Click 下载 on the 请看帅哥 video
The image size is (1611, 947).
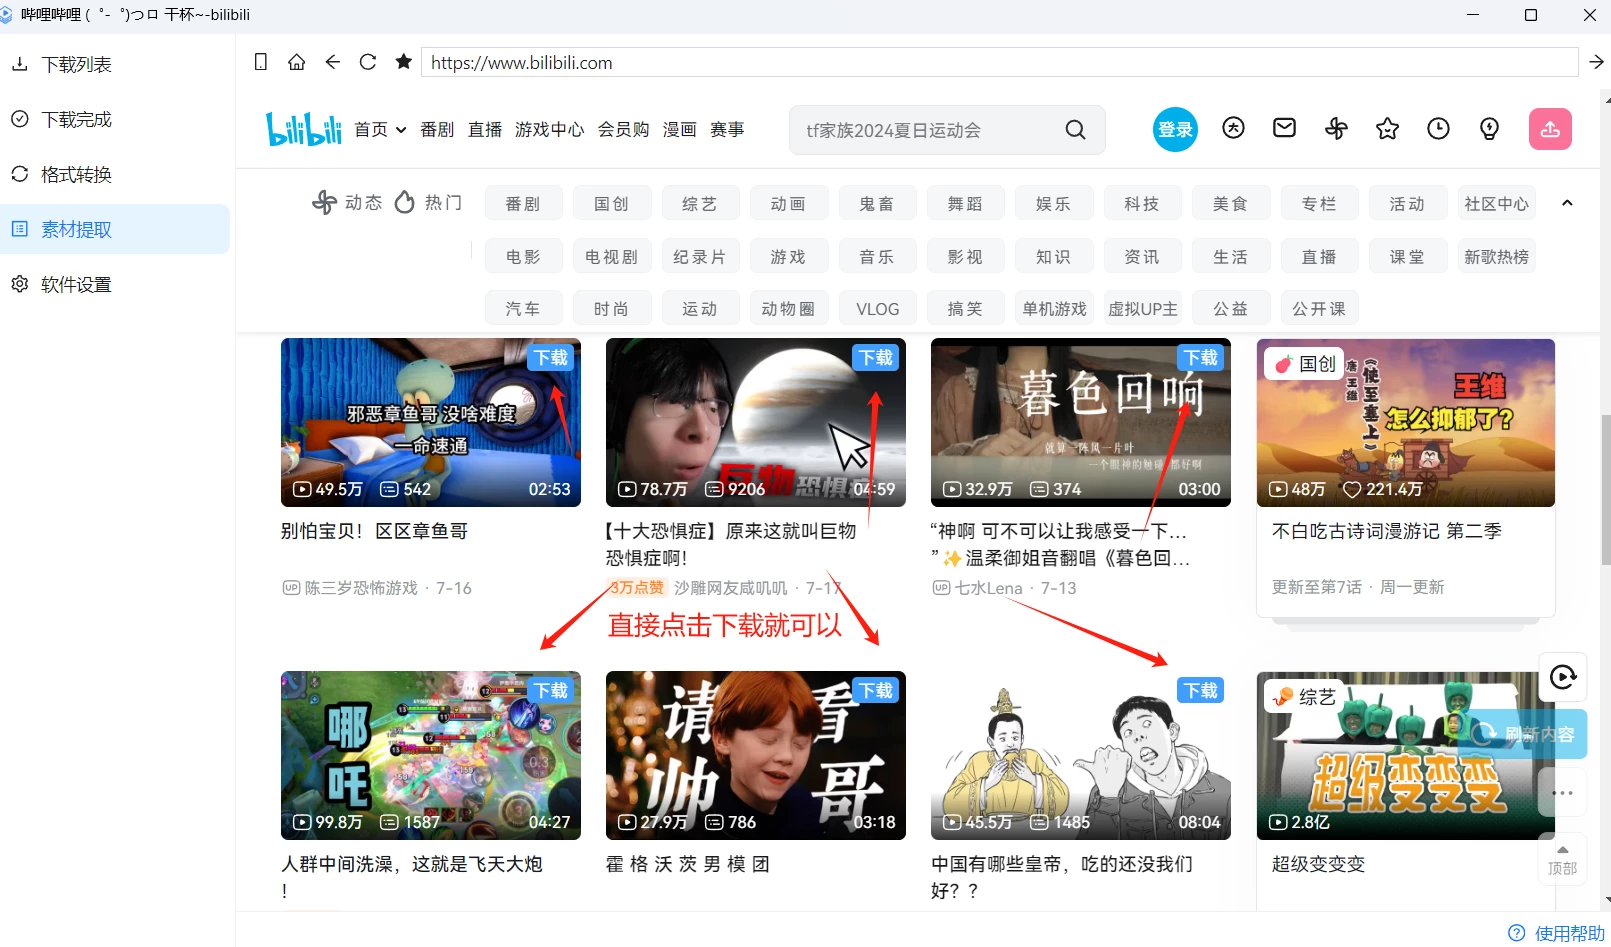coord(876,690)
